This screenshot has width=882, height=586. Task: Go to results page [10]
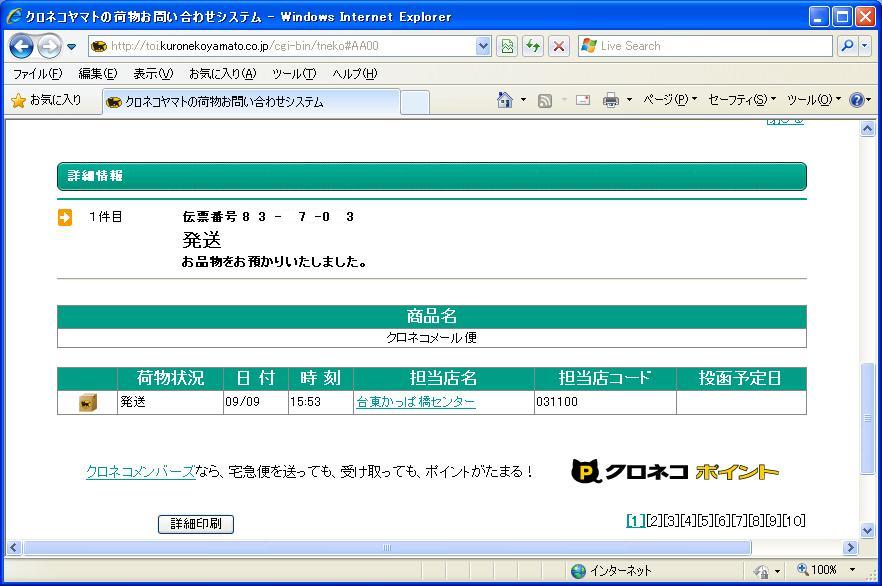click(x=794, y=521)
